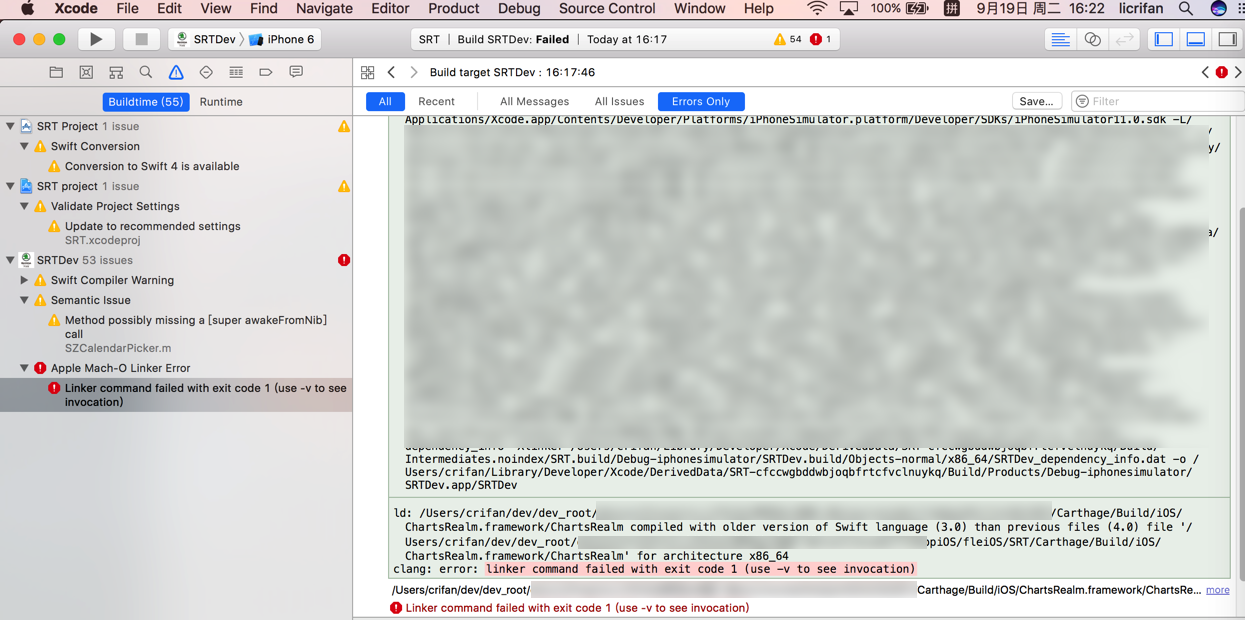The width and height of the screenshot is (1245, 620).
Task: Select the Issue navigator triangle icon
Action: coord(176,72)
